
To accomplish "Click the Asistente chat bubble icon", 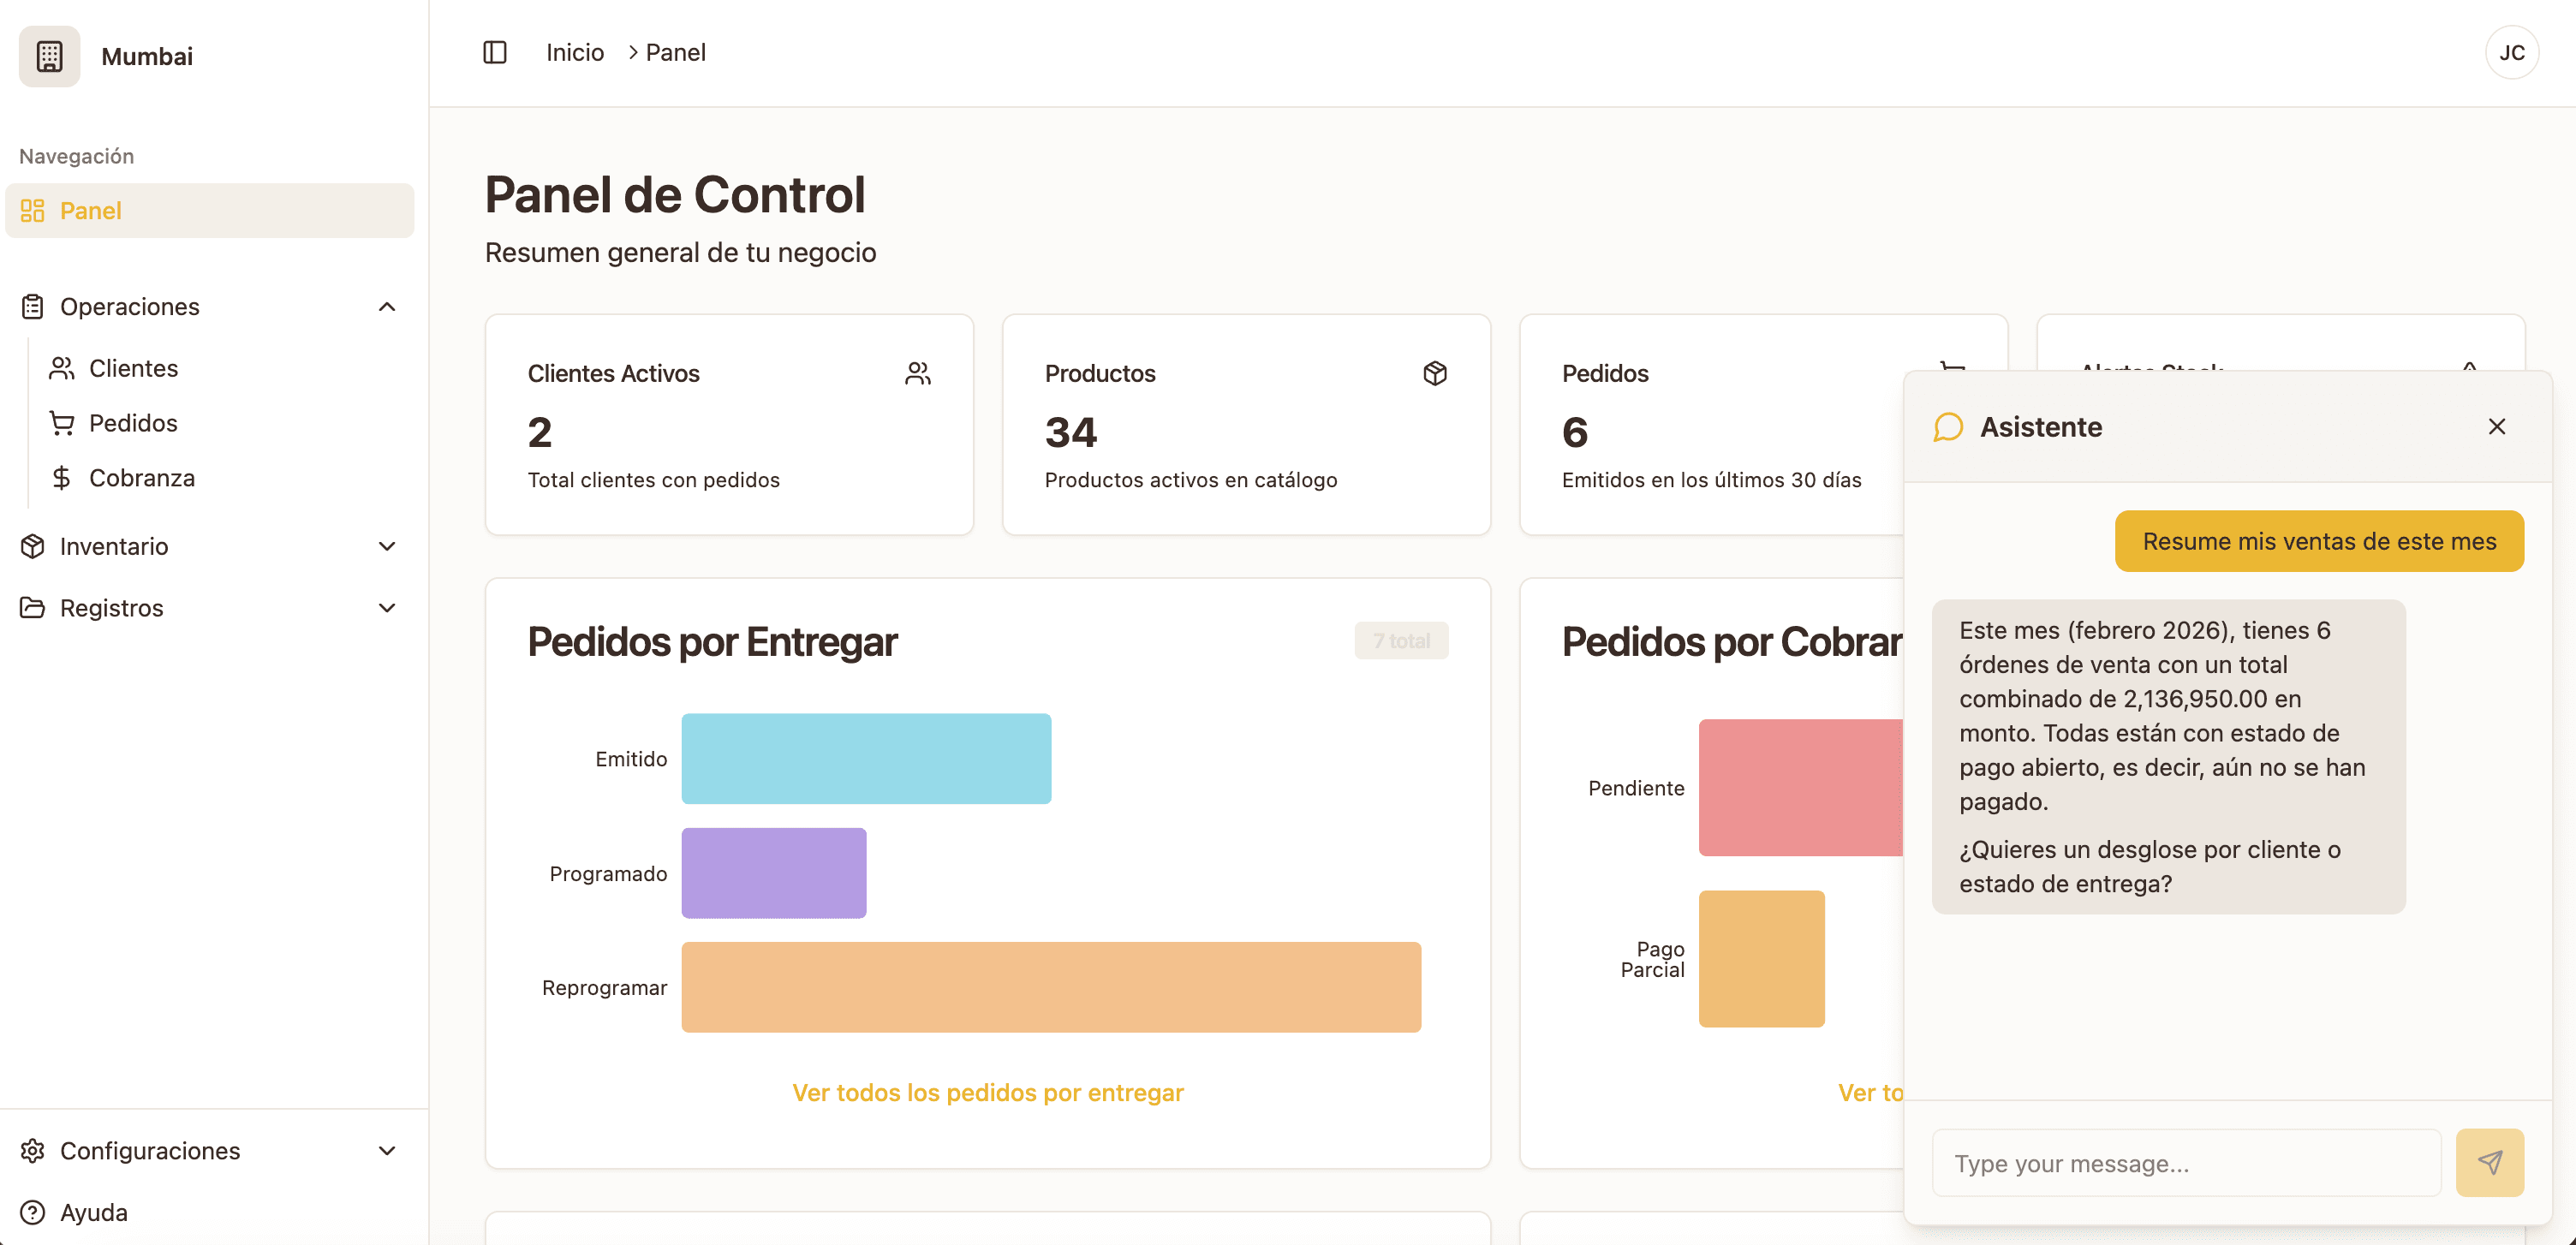I will [1948, 427].
